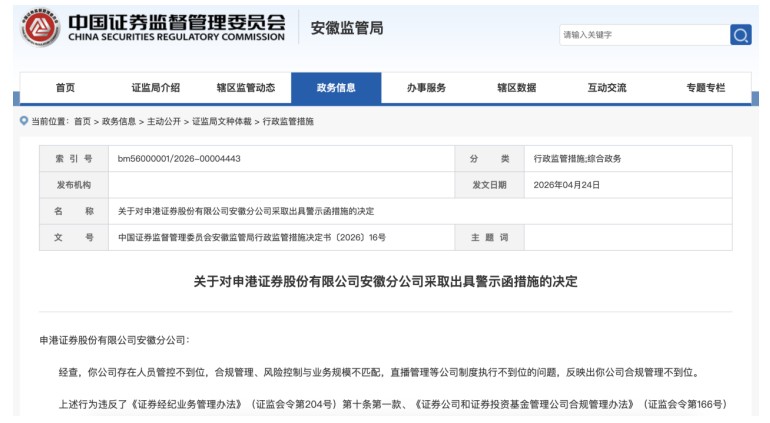This screenshot has width=770, height=423.
Task: Click the 文号 label cell
Action: tap(74, 237)
